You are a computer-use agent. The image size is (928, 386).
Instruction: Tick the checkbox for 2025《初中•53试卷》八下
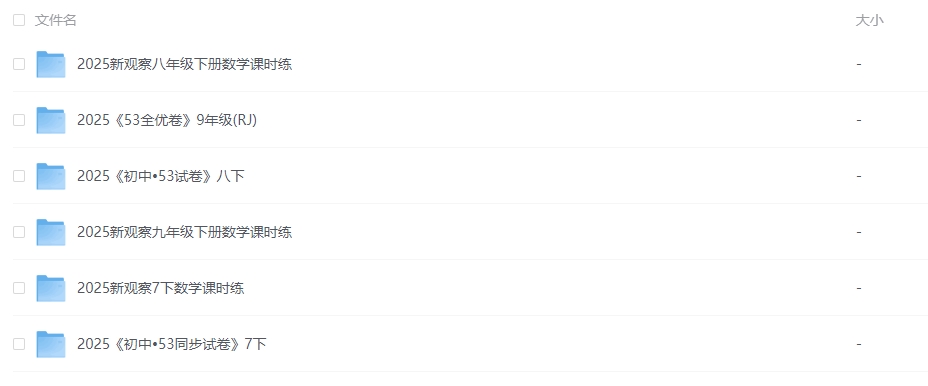pos(19,176)
